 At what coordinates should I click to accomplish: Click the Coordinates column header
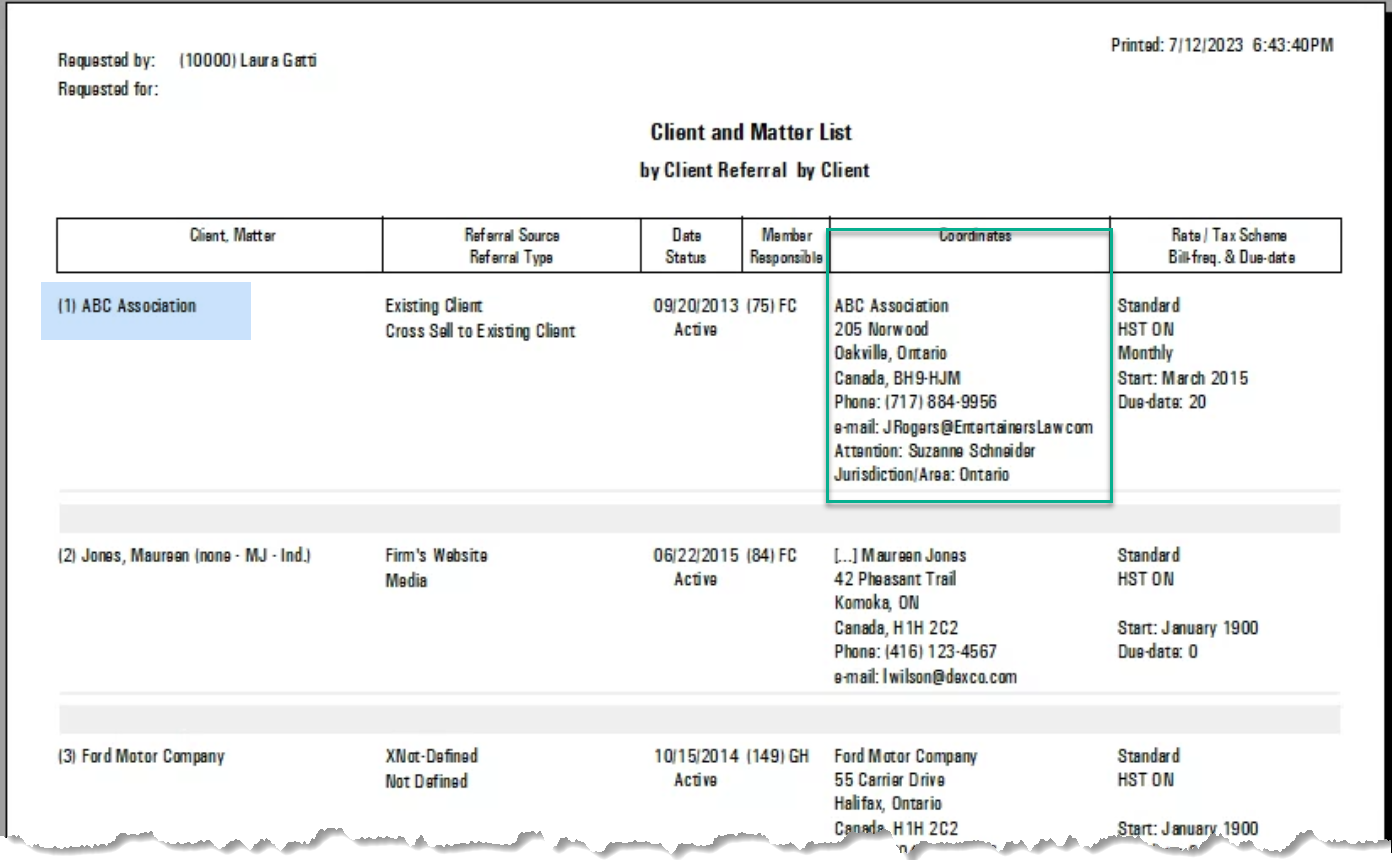pos(975,236)
